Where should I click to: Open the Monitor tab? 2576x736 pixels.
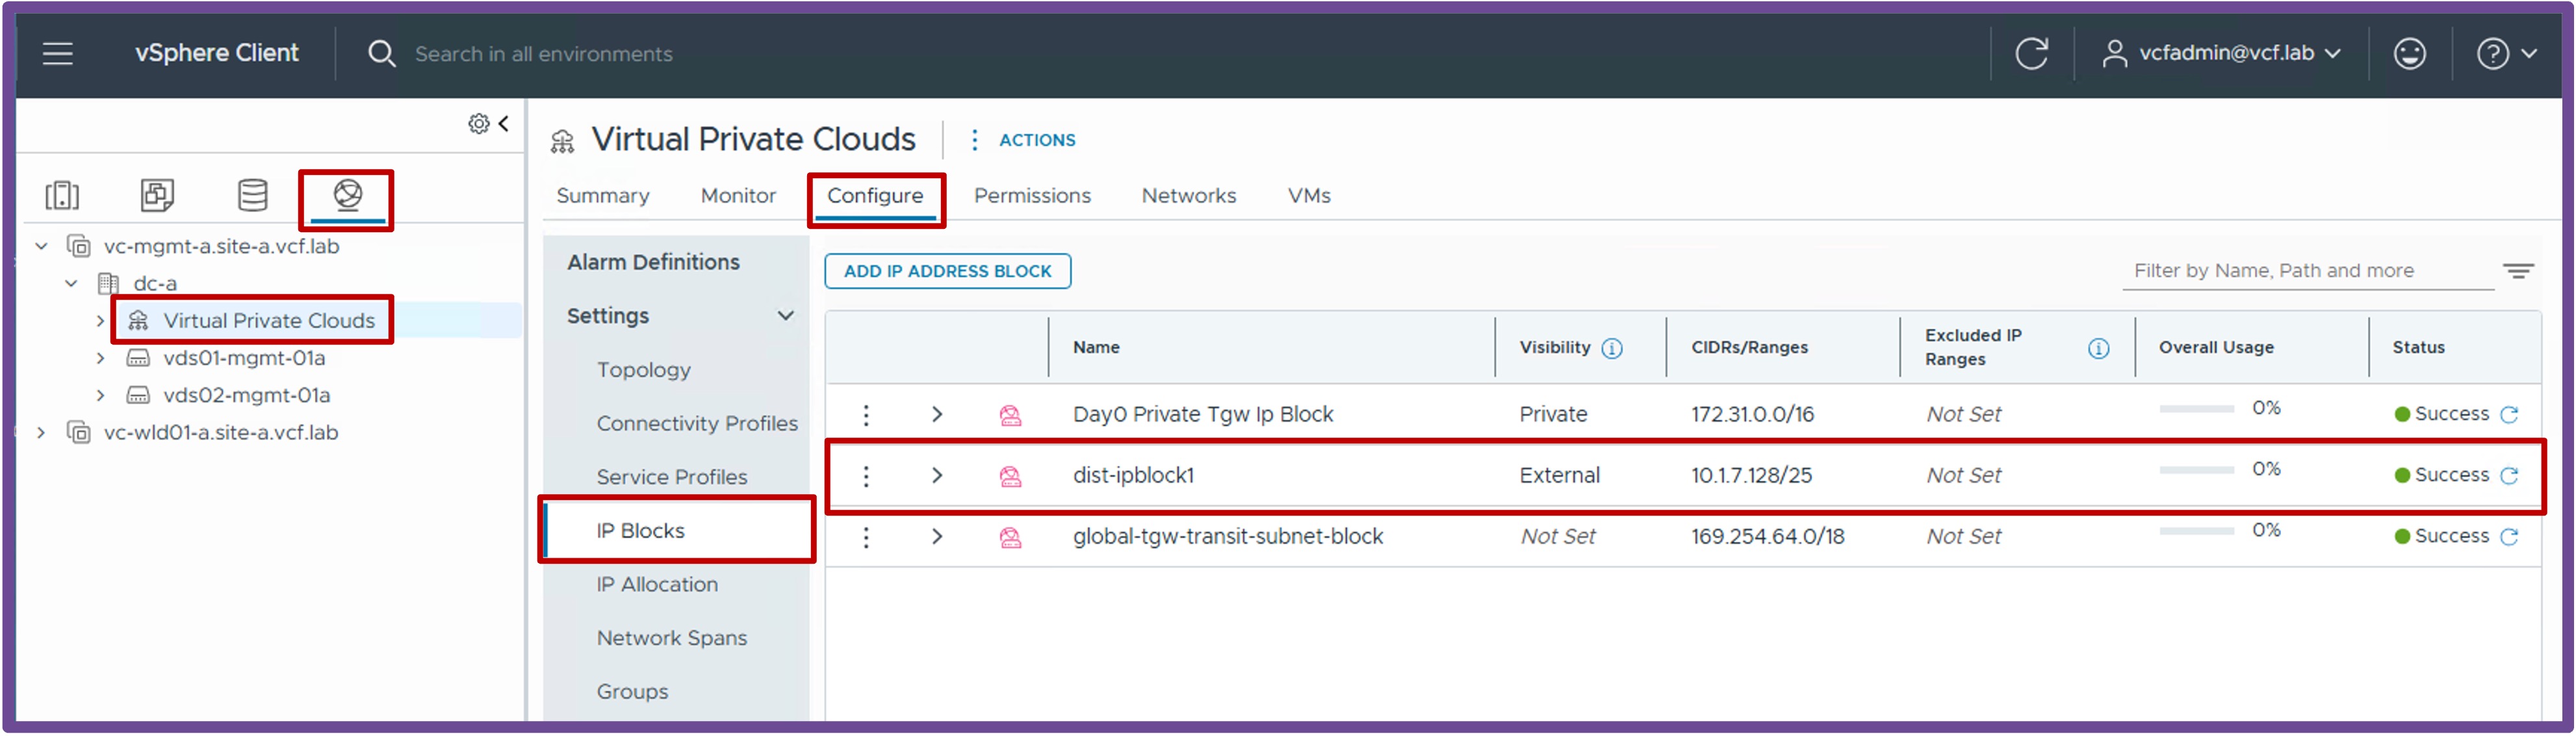click(738, 196)
